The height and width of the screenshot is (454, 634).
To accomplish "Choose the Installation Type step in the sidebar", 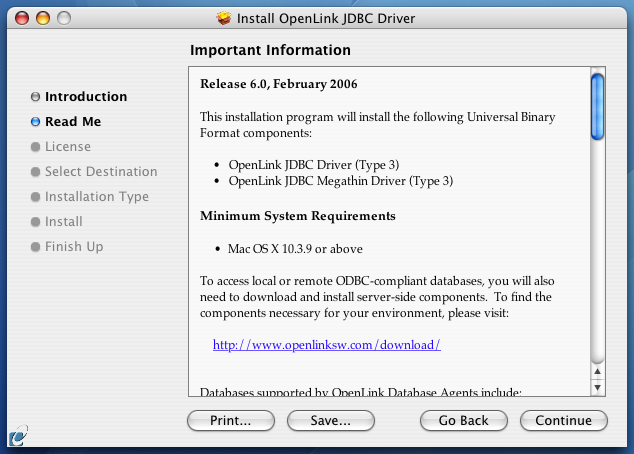I will (96, 197).
